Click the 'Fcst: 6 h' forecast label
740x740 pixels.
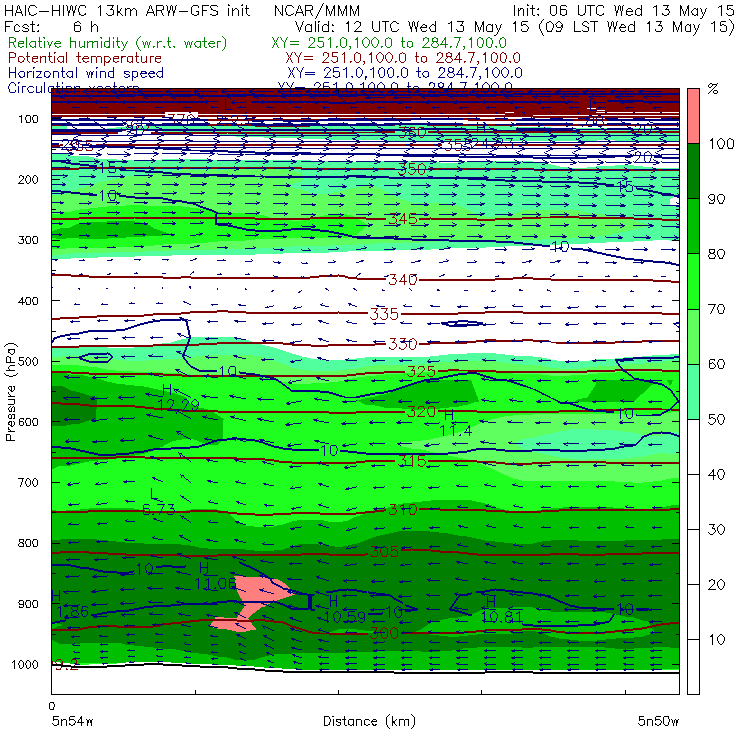click(x=51, y=27)
